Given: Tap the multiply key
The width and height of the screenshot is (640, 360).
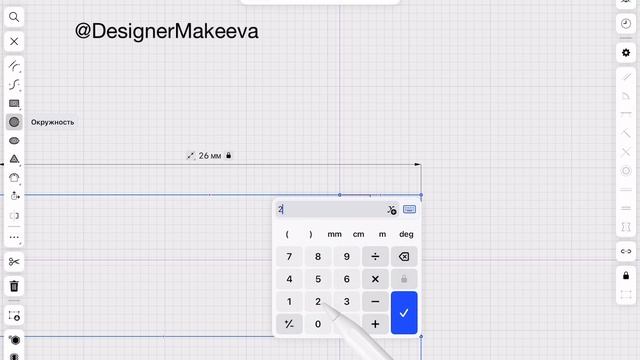Looking at the screenshot, I should pyautogui.click(x=375, y=279).
